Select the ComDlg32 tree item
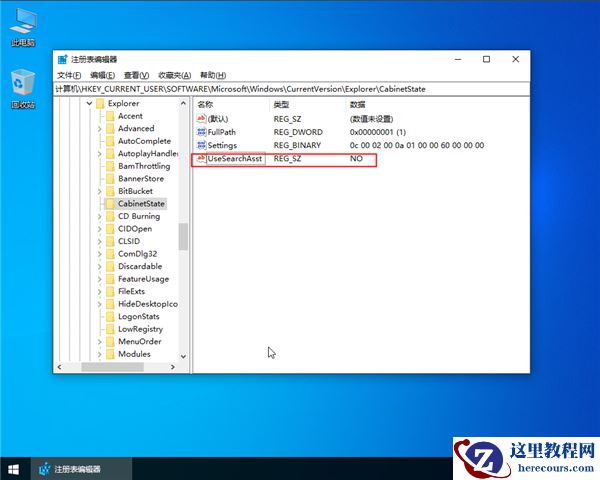 click(138, 254)
